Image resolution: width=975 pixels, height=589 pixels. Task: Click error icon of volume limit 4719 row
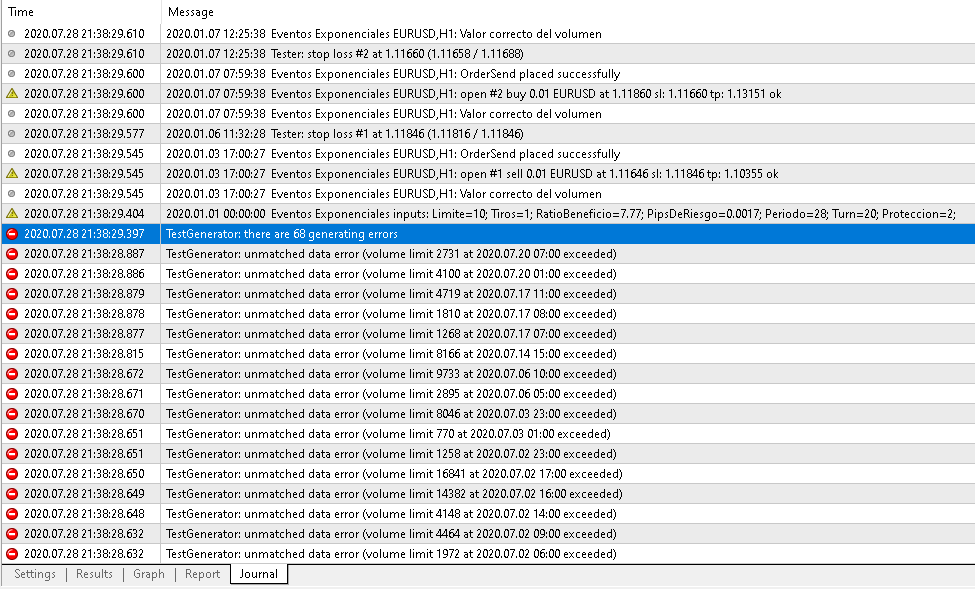(12, 294)
